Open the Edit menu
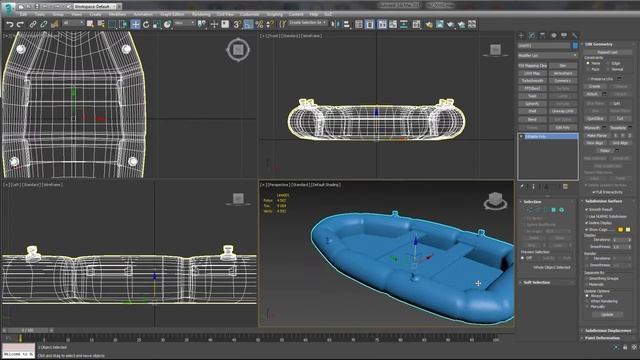The width and height of the screenshot is (640, 360). click(24, 14)
